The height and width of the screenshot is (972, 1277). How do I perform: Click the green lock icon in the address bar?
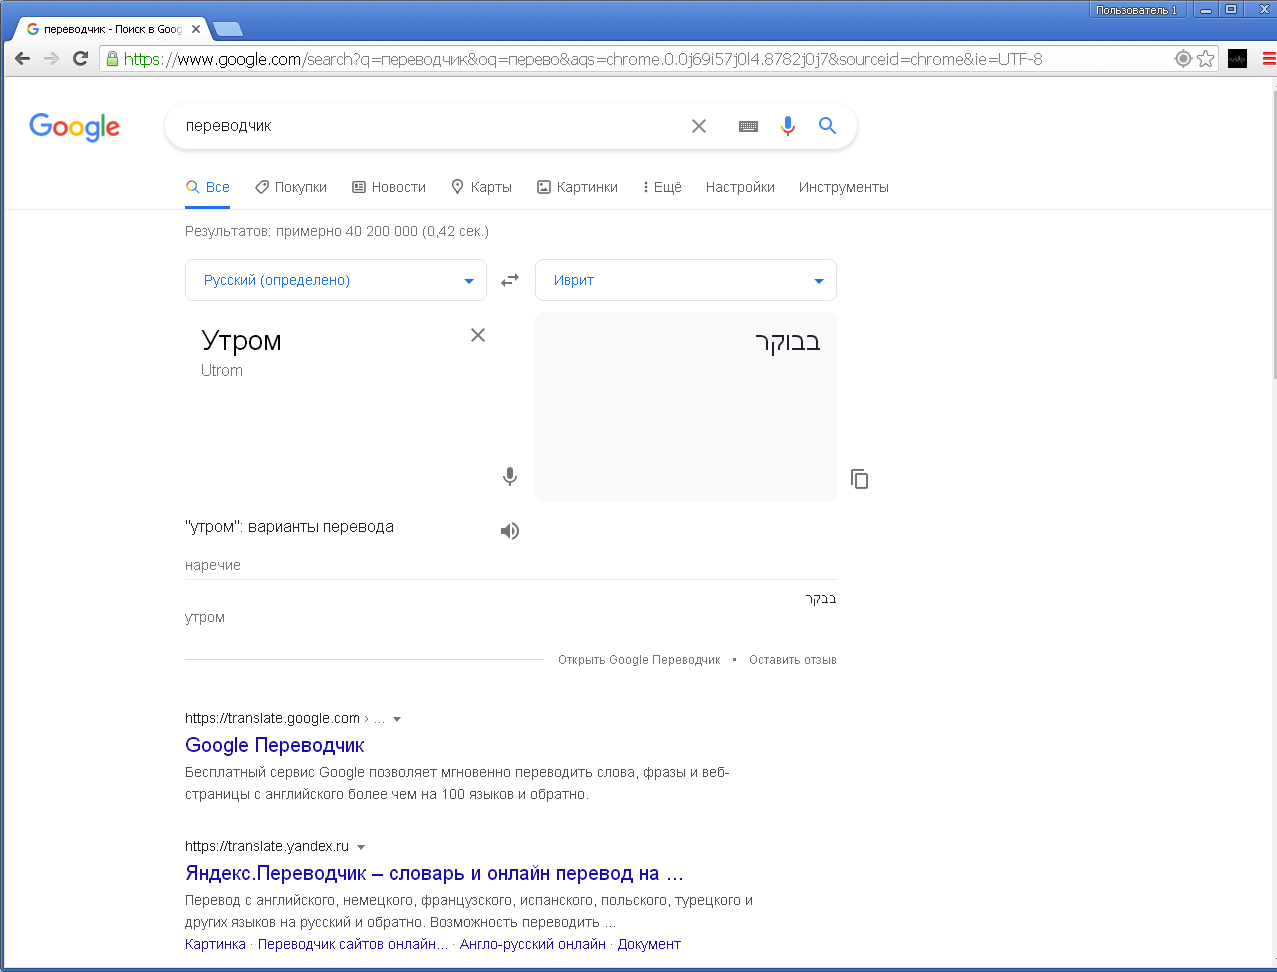(x=112, y=59)
